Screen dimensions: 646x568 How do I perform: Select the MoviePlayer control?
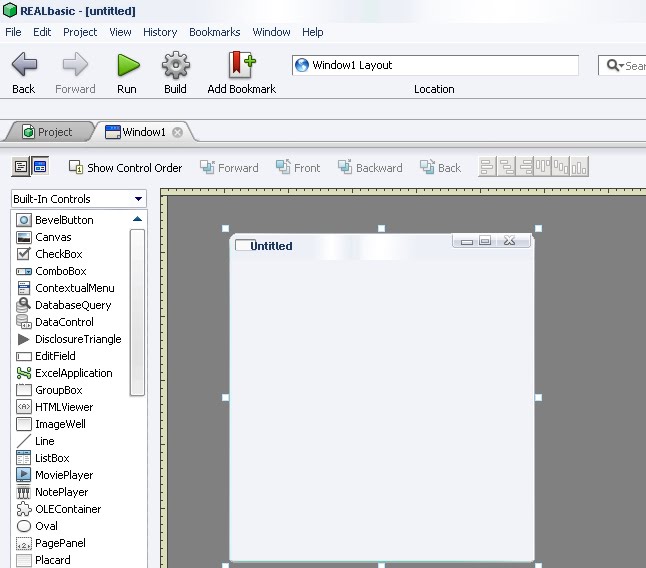click(x=55, y=475)
